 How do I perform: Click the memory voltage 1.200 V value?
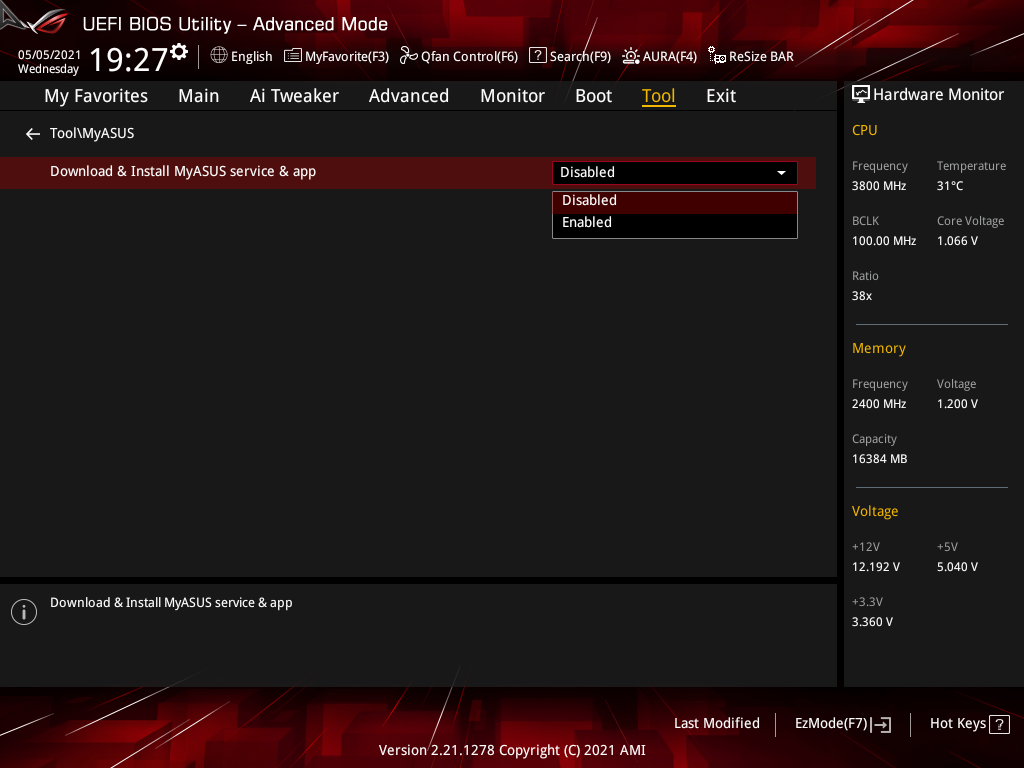click(957, 404)
